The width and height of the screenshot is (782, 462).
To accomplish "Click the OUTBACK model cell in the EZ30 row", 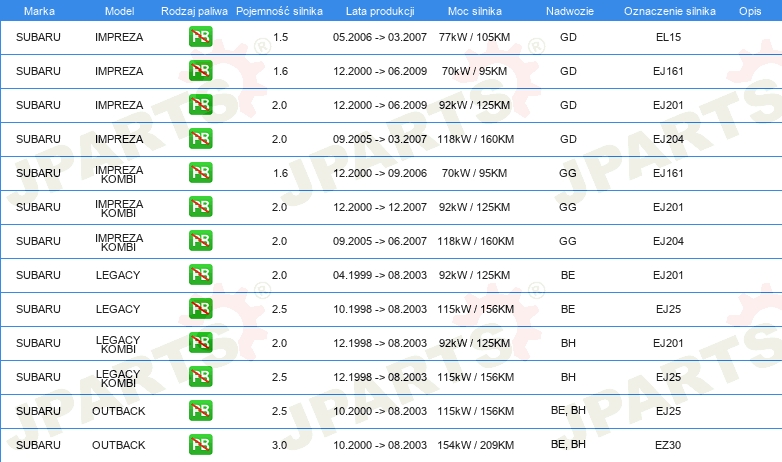I will [x=118, y=445].
